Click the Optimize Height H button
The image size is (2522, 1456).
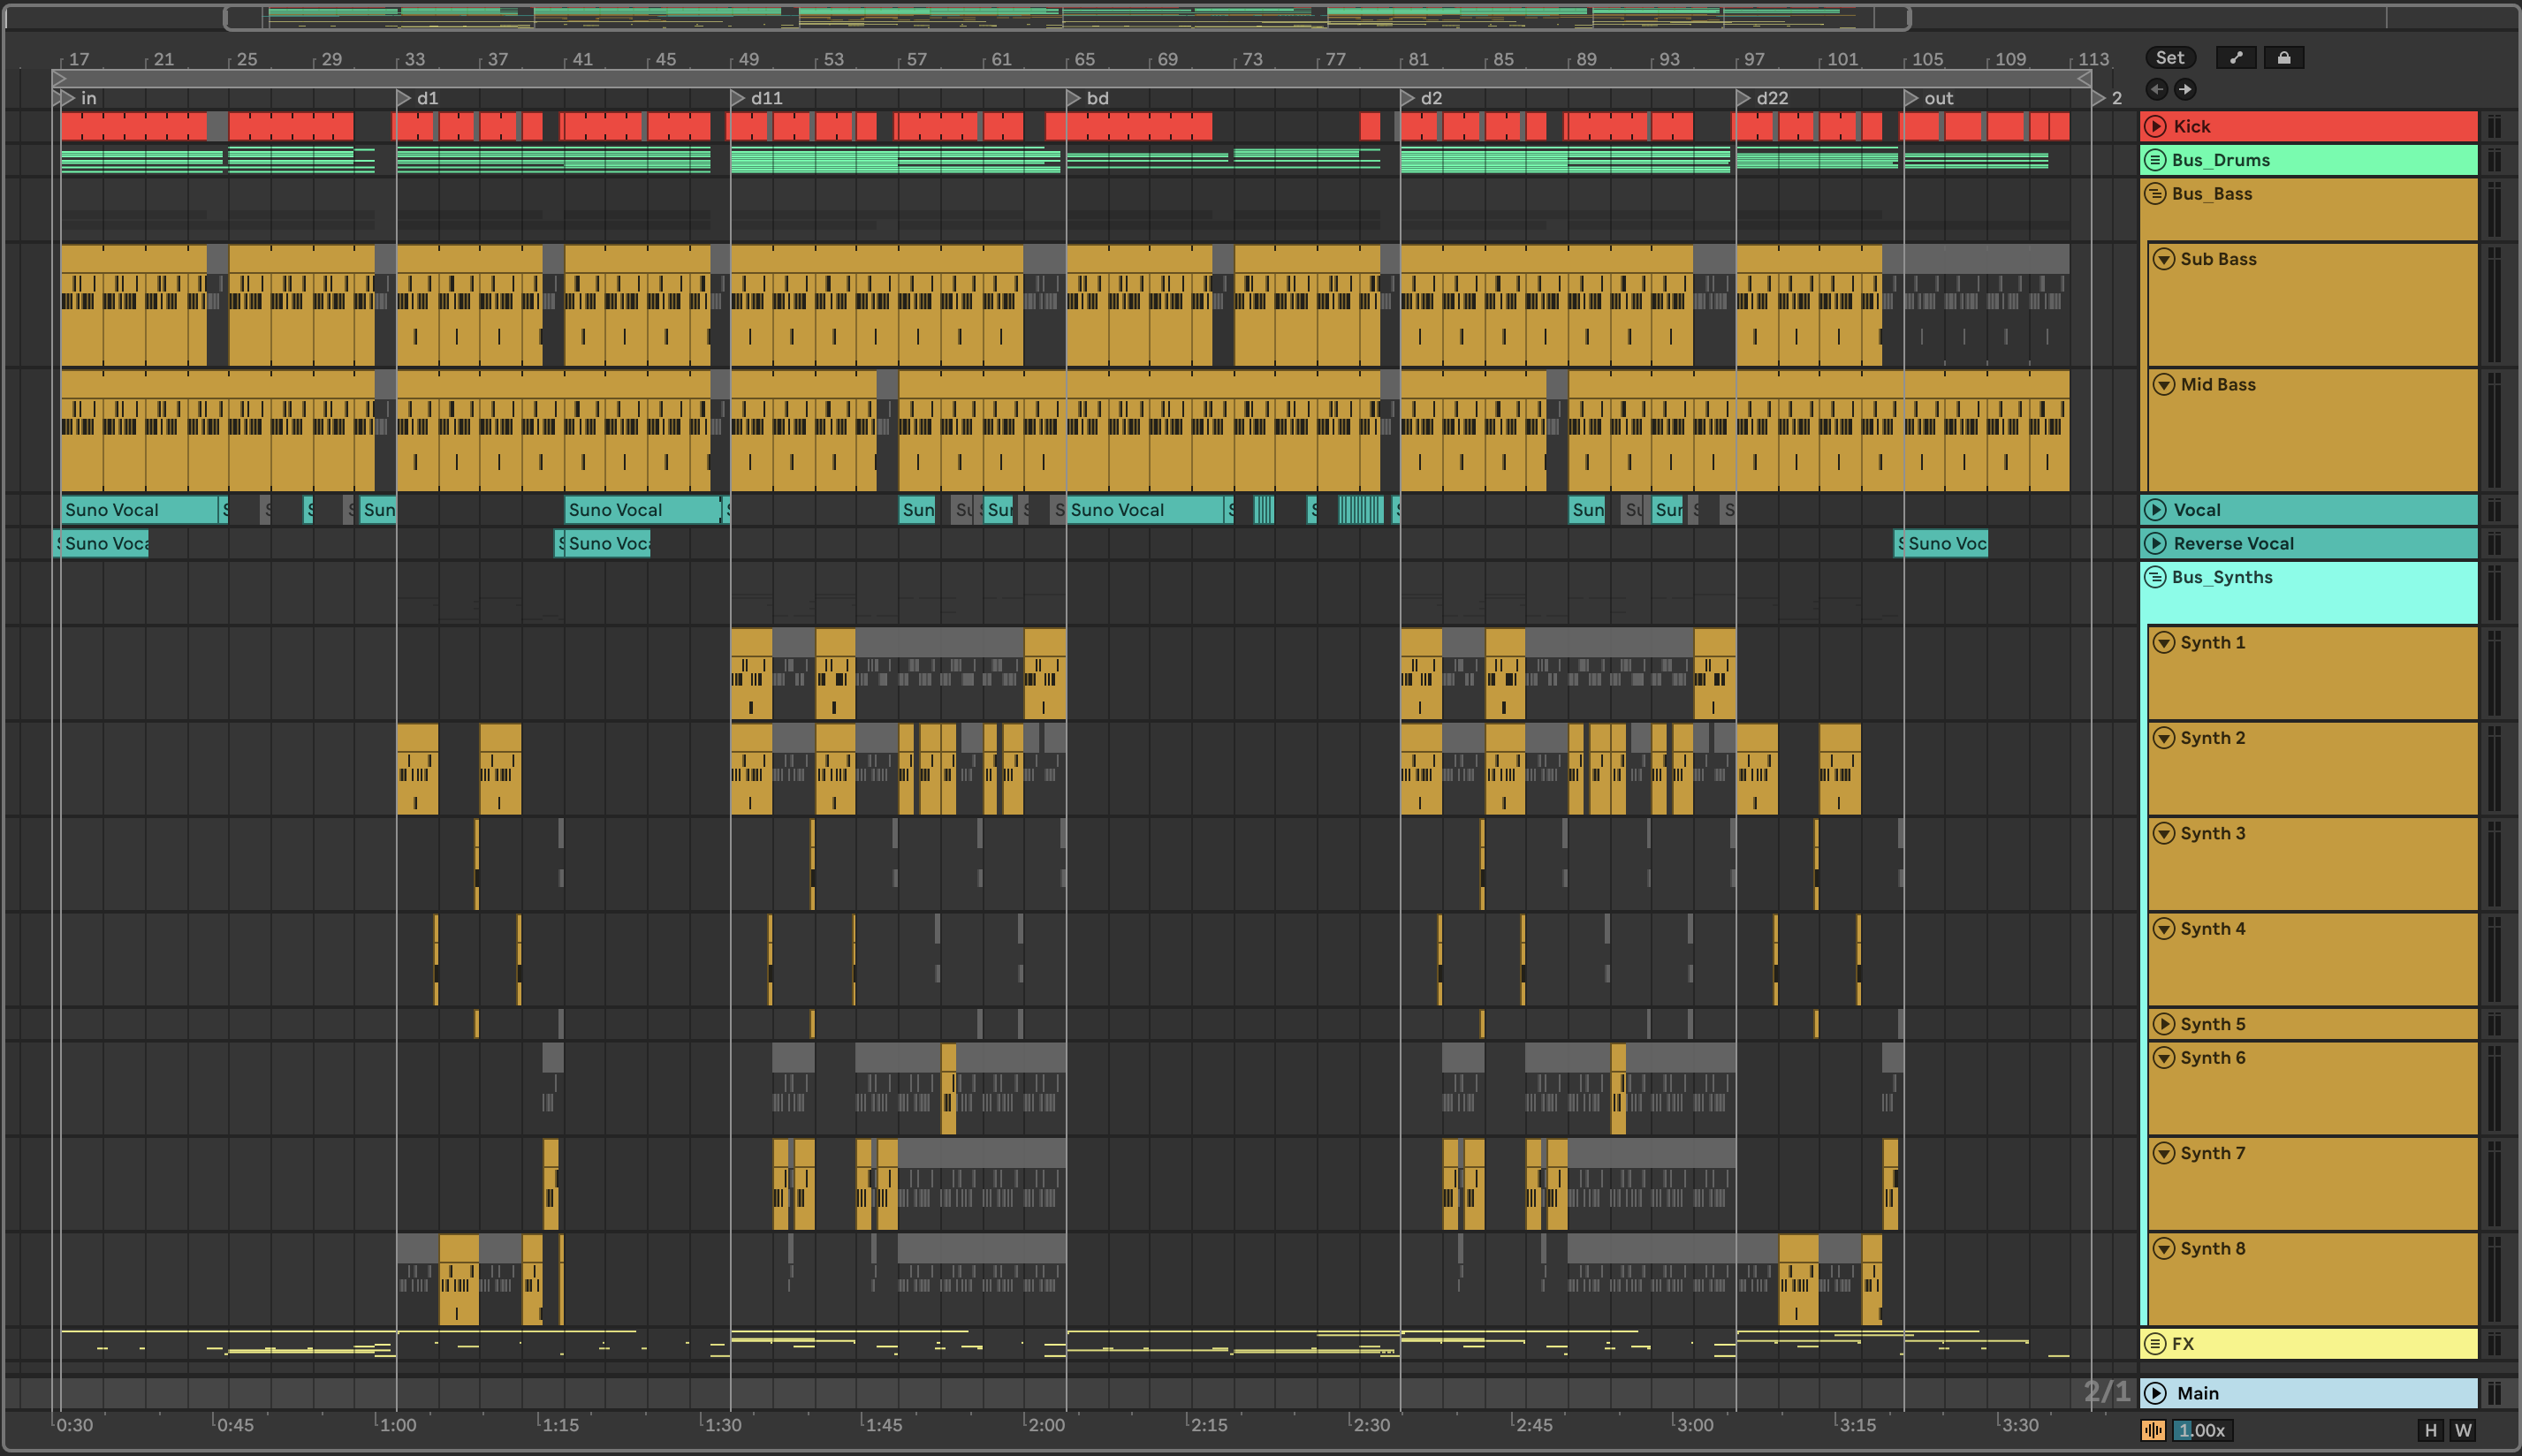[2430, 1430]
